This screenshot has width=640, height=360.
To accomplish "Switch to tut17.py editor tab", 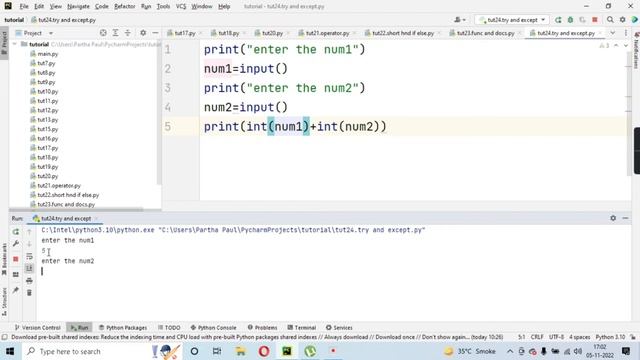I will point(185,33).
